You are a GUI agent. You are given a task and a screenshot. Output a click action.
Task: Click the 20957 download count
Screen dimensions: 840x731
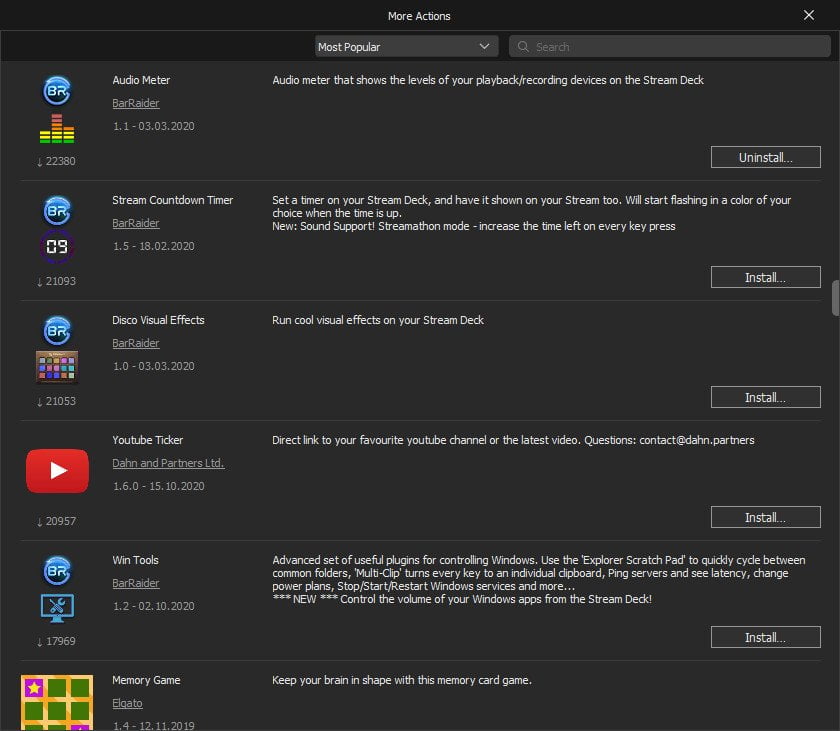pyautogui.click(x=56, y=521)
